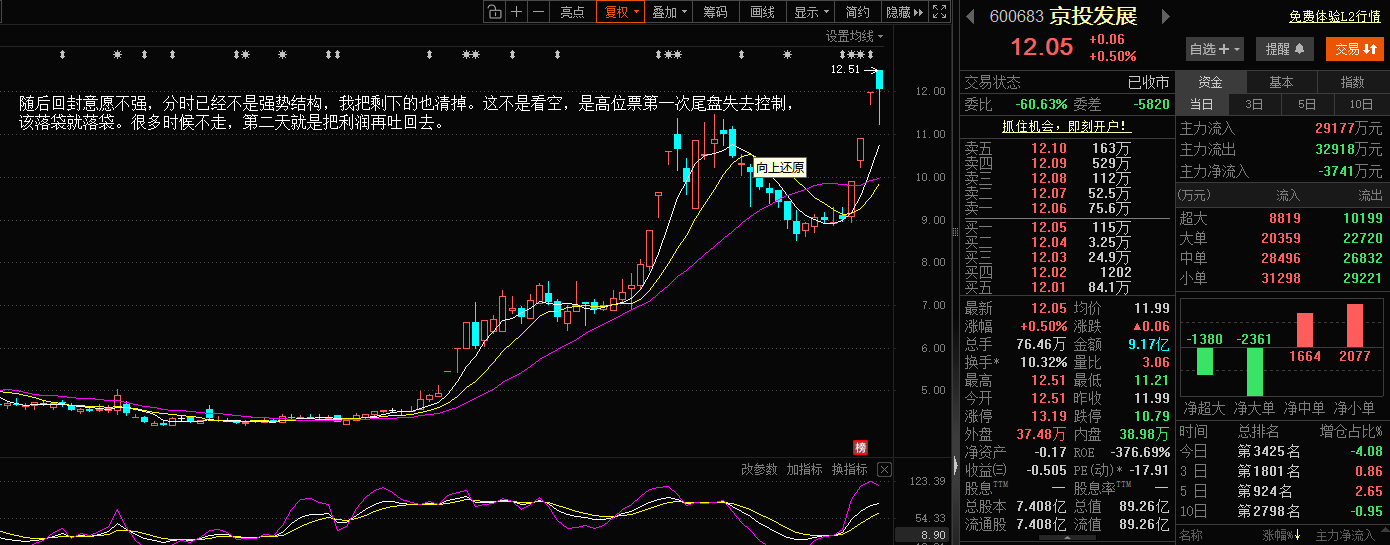Image resolution: width=1390 pixels, height=545 pixels.
Task: Toggle 画线 drawing tools
Action: (x=762, y=12)
